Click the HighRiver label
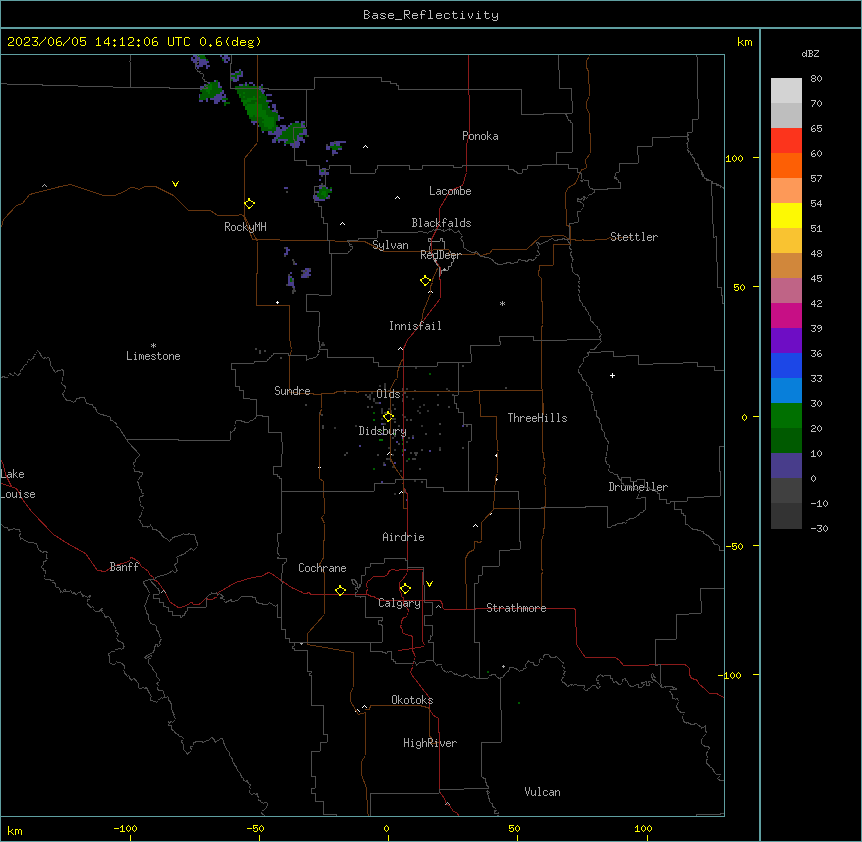The height and width of the screenshot is (842, 862). (430, 743)
